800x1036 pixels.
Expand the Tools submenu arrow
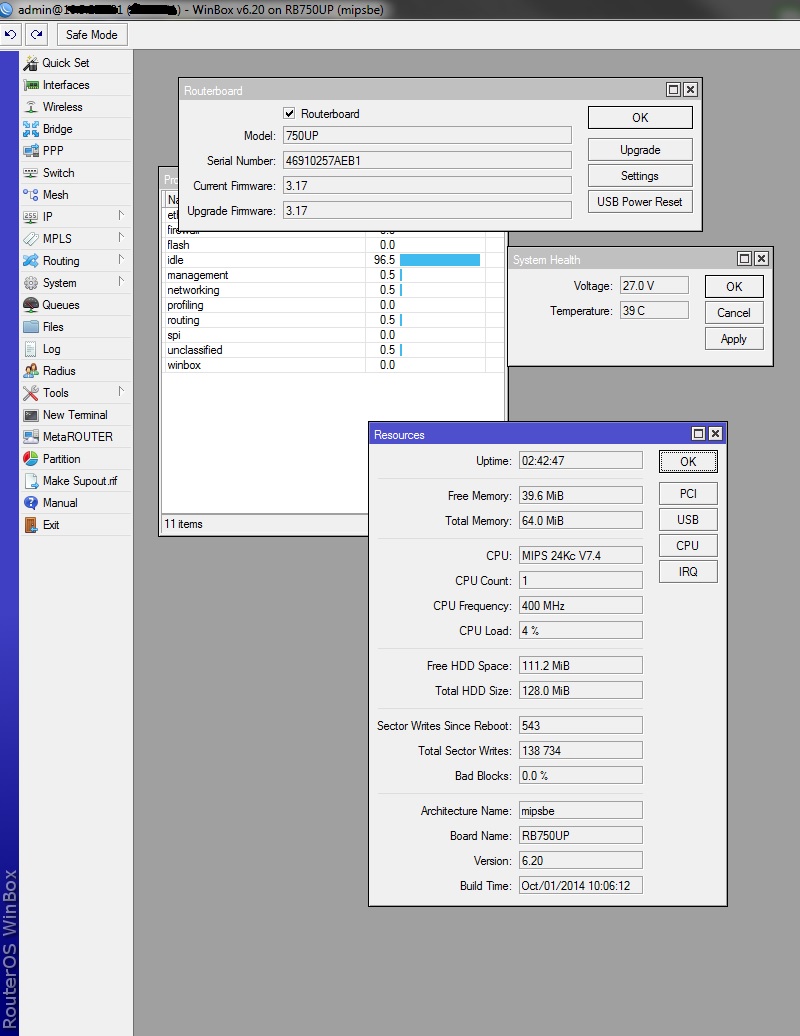tap(121, 391)
